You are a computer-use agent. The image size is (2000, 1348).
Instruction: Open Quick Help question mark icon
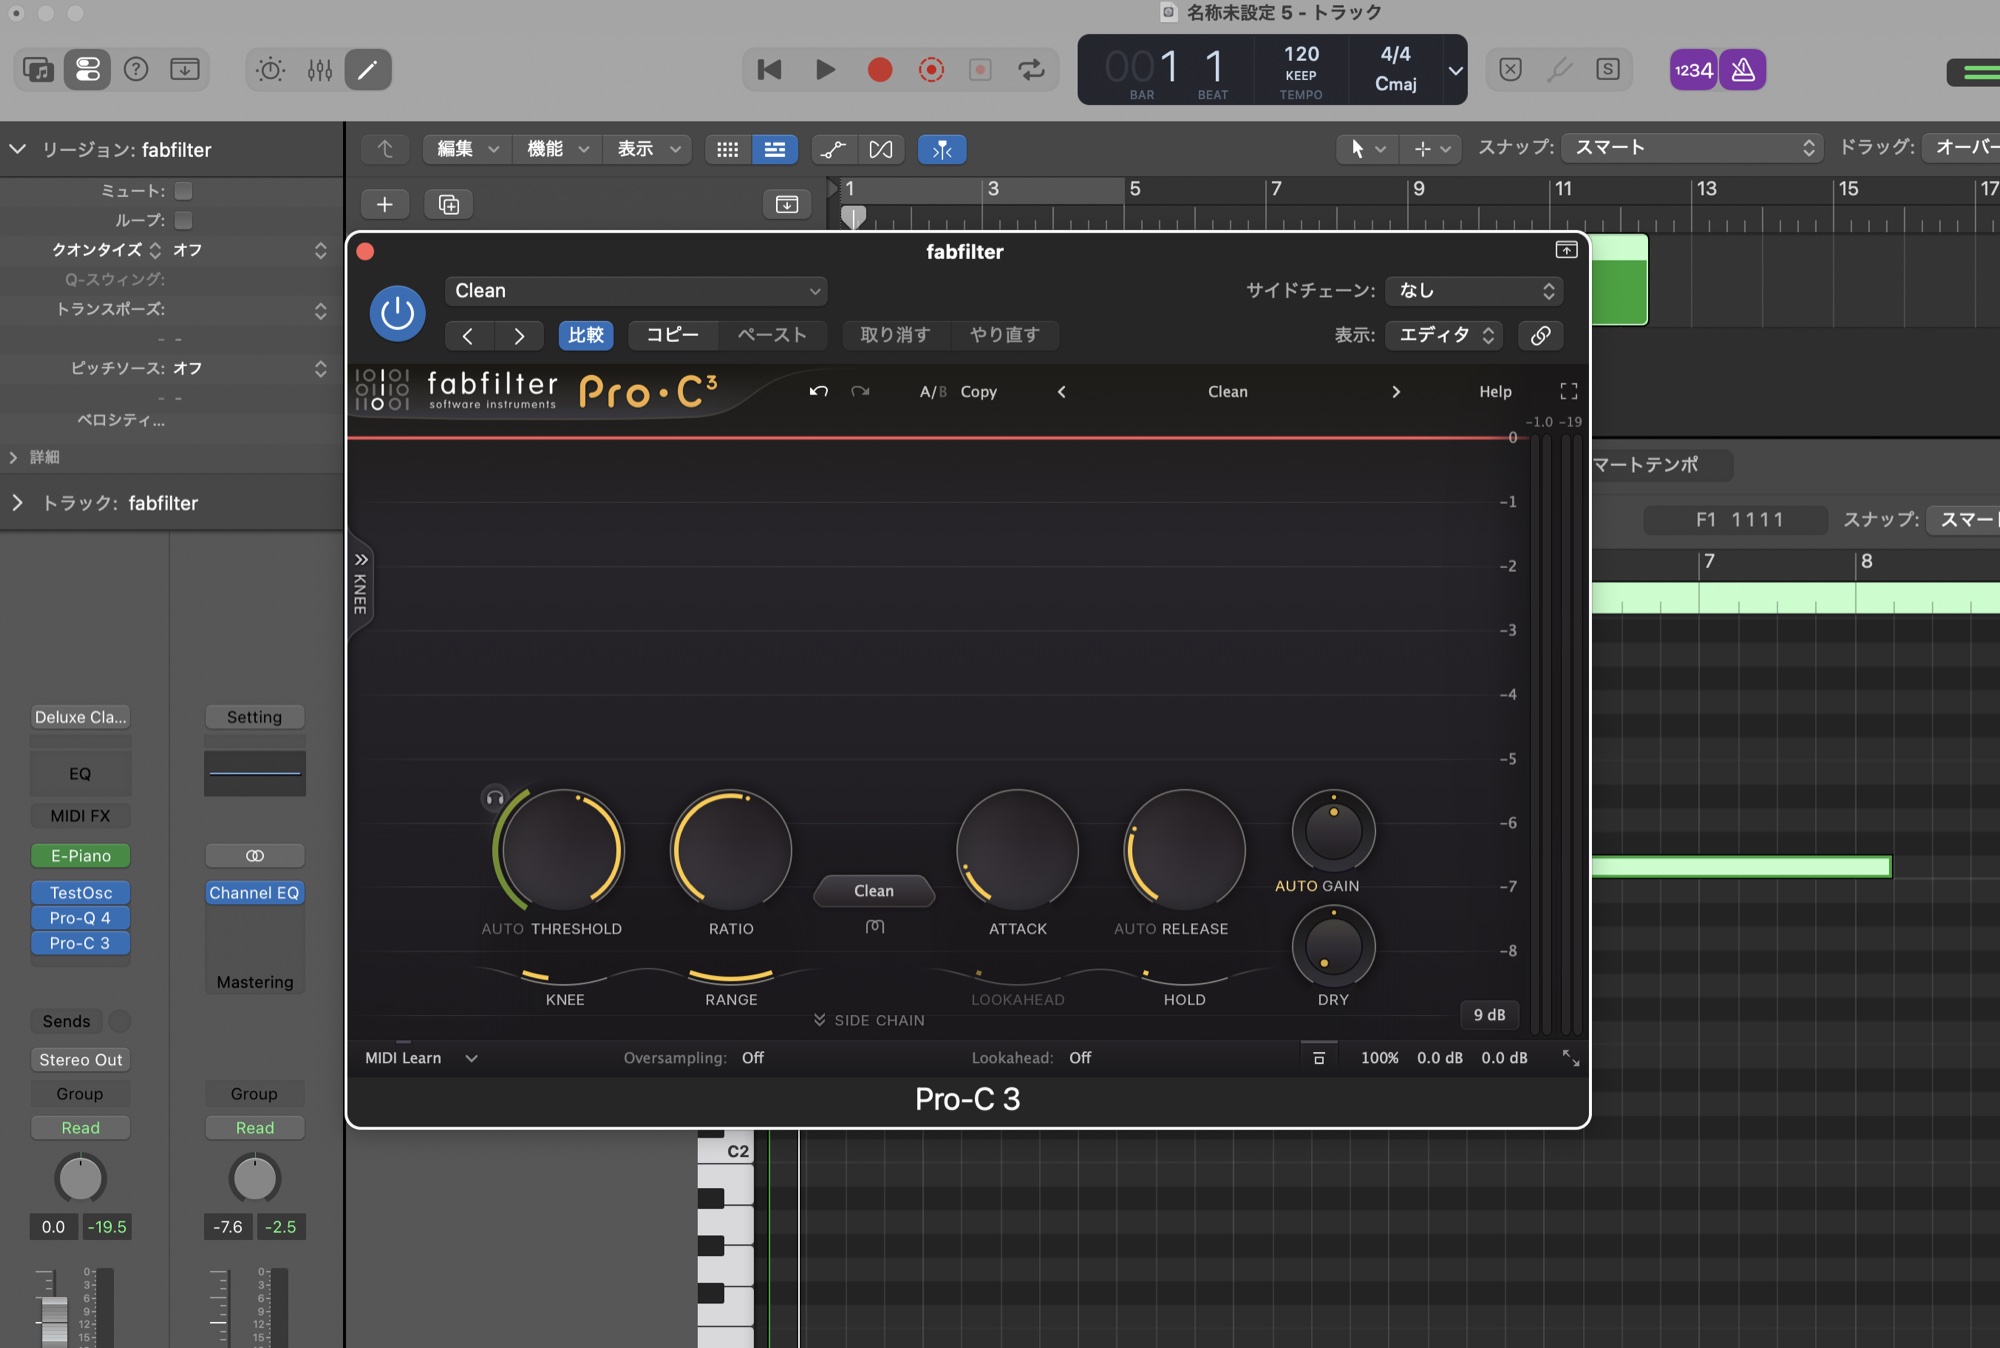click(136, 70)
